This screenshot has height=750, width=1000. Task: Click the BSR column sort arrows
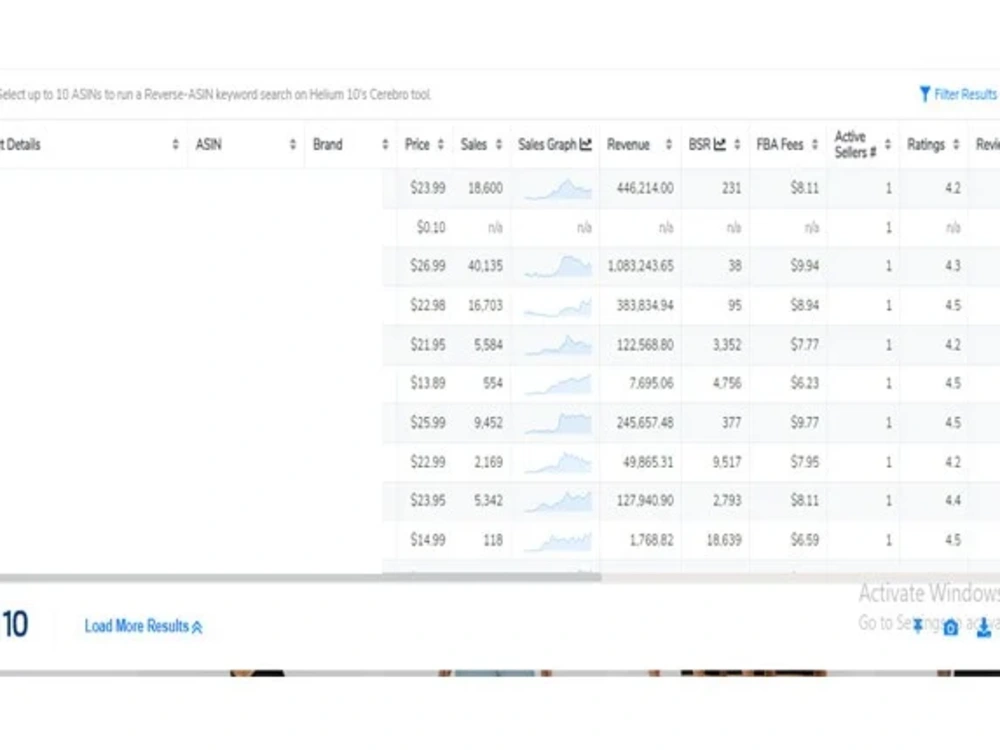pyautogui.click(x=737, y=145)
